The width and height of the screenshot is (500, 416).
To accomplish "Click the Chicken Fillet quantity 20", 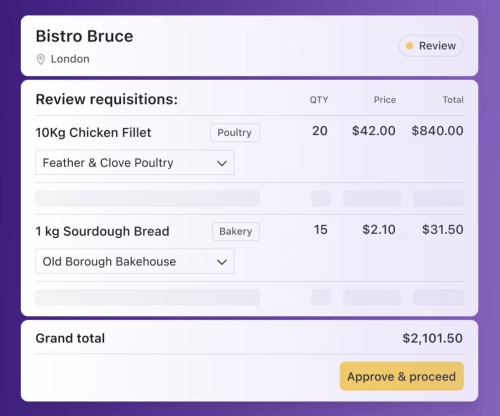I will click(x=320, y=131).
